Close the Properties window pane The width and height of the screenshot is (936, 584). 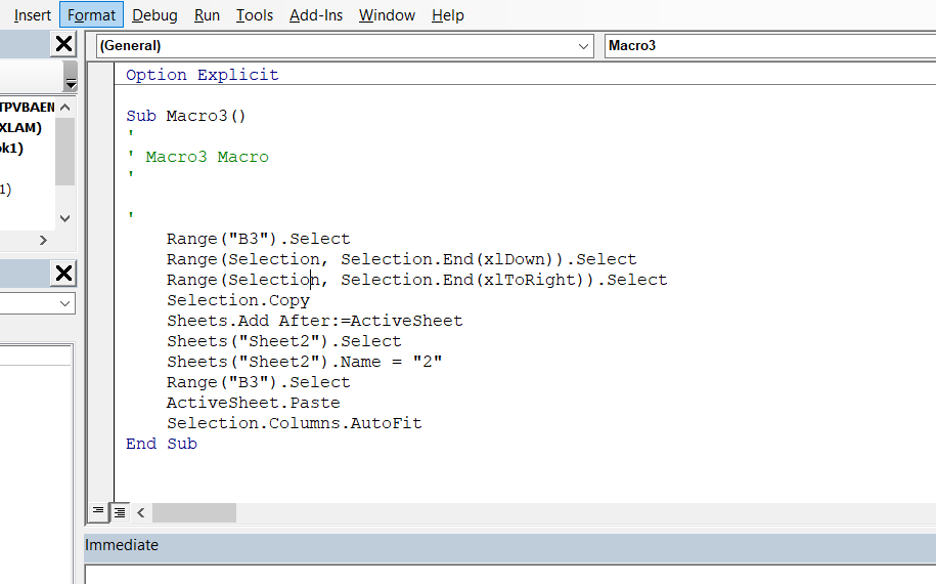click(63, 273)
